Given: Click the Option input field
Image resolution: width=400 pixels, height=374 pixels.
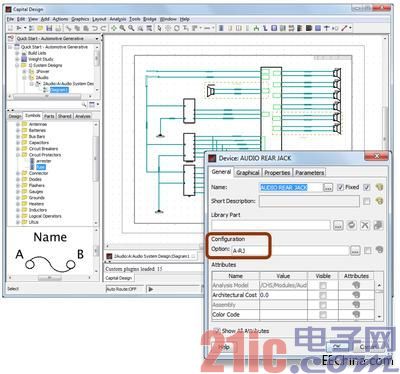Looking at the screenshot, I should click(290, 250).
